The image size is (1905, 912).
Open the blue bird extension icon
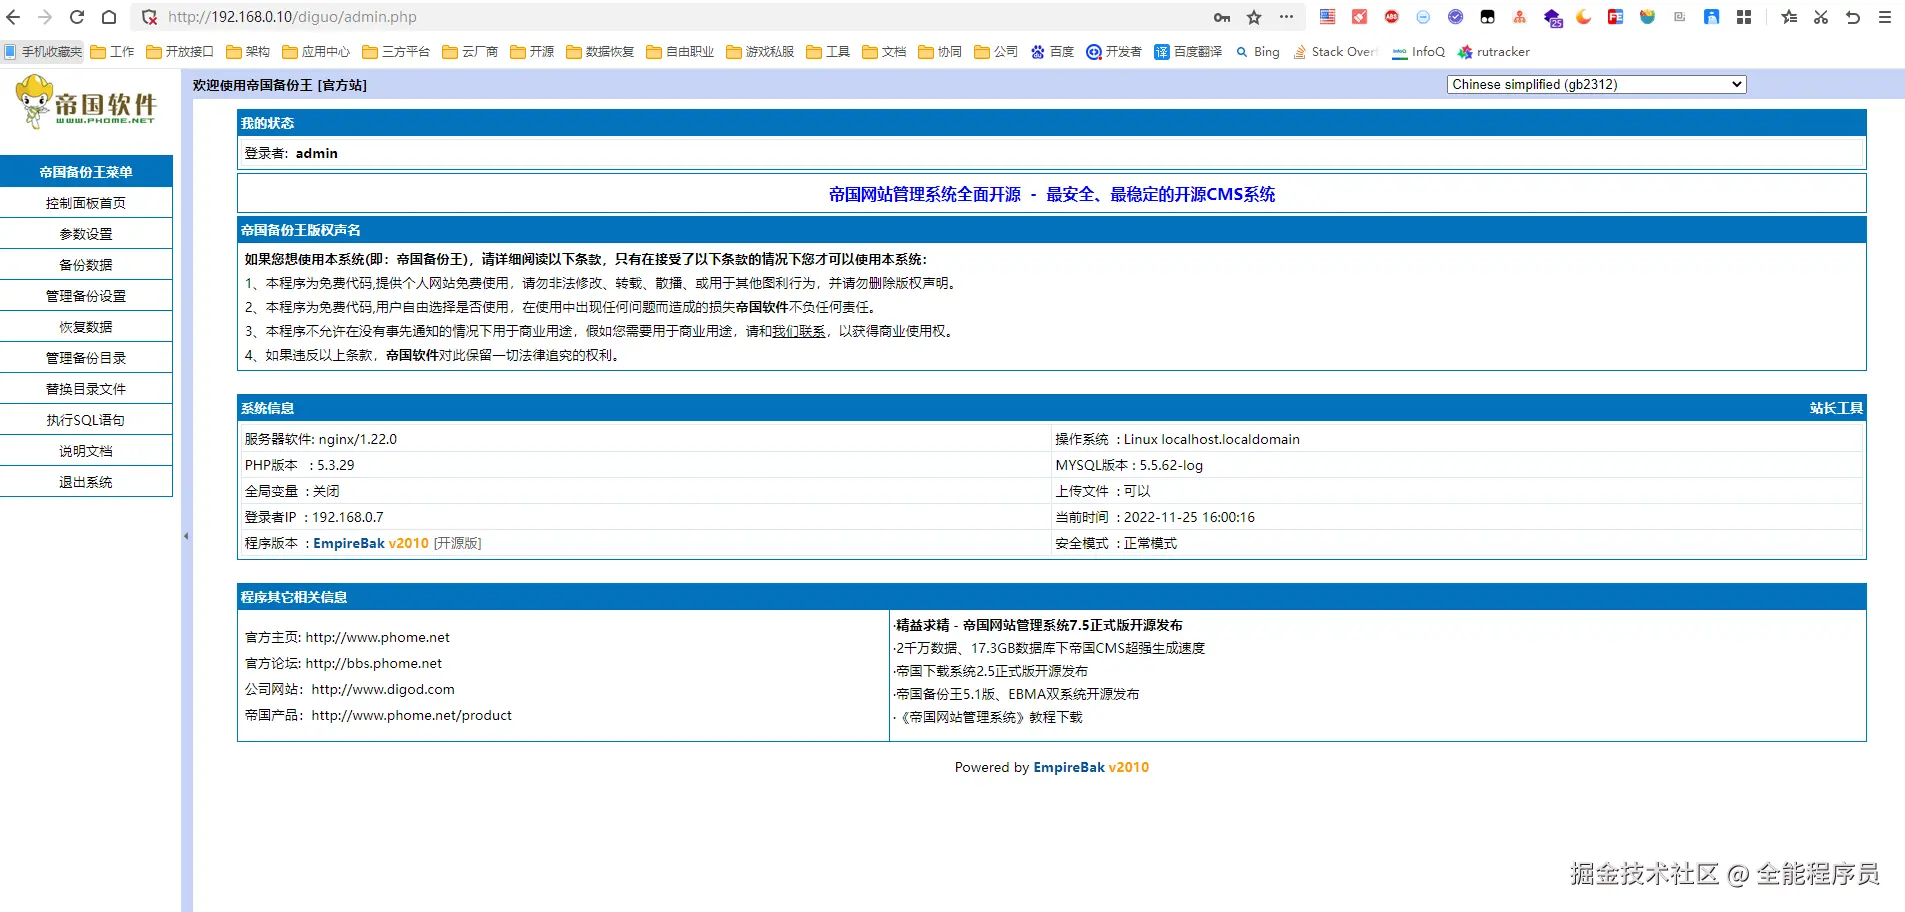1712,17
